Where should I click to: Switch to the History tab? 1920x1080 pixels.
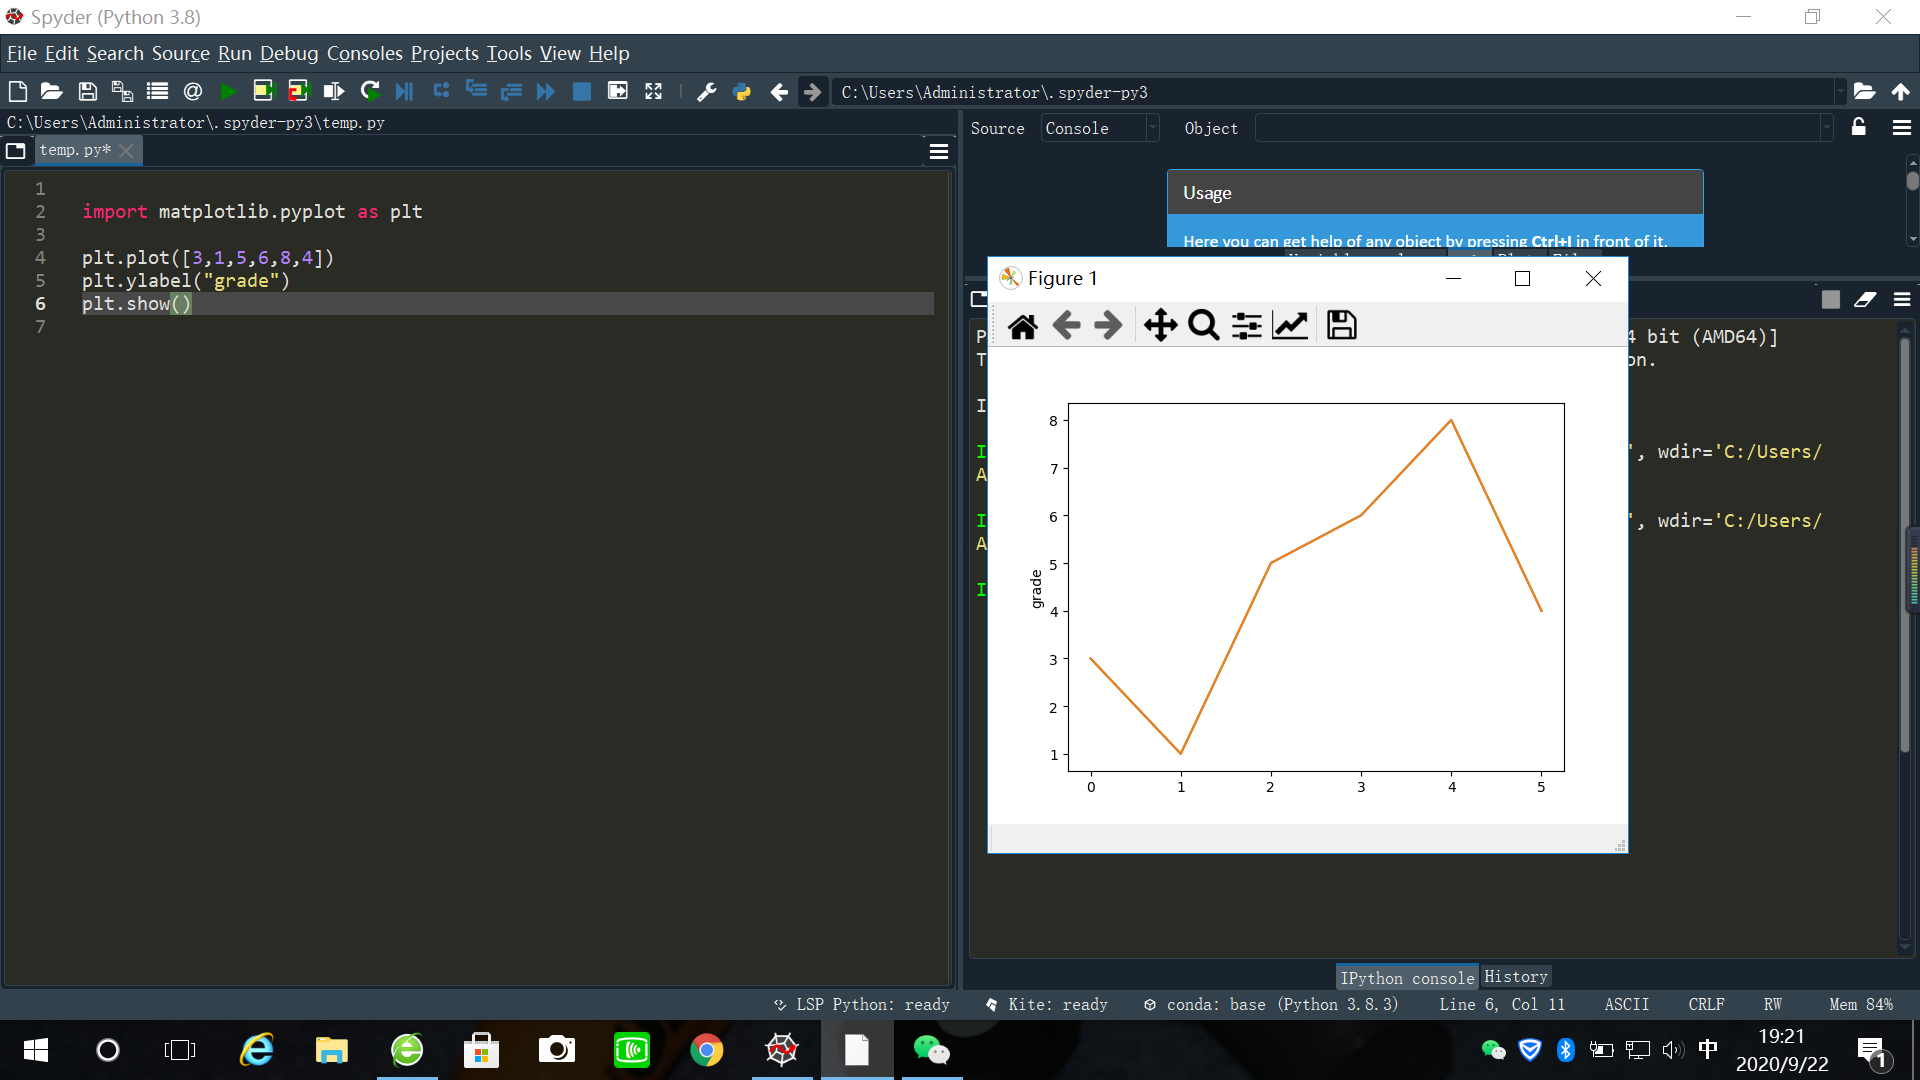(x=1515, y=977)
